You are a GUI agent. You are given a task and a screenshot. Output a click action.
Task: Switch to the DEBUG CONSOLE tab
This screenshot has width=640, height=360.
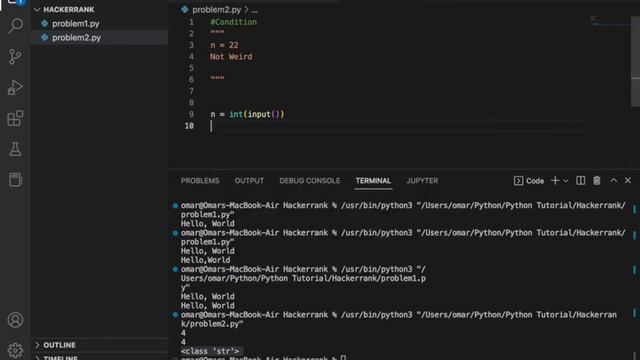(x=309, y=181)
